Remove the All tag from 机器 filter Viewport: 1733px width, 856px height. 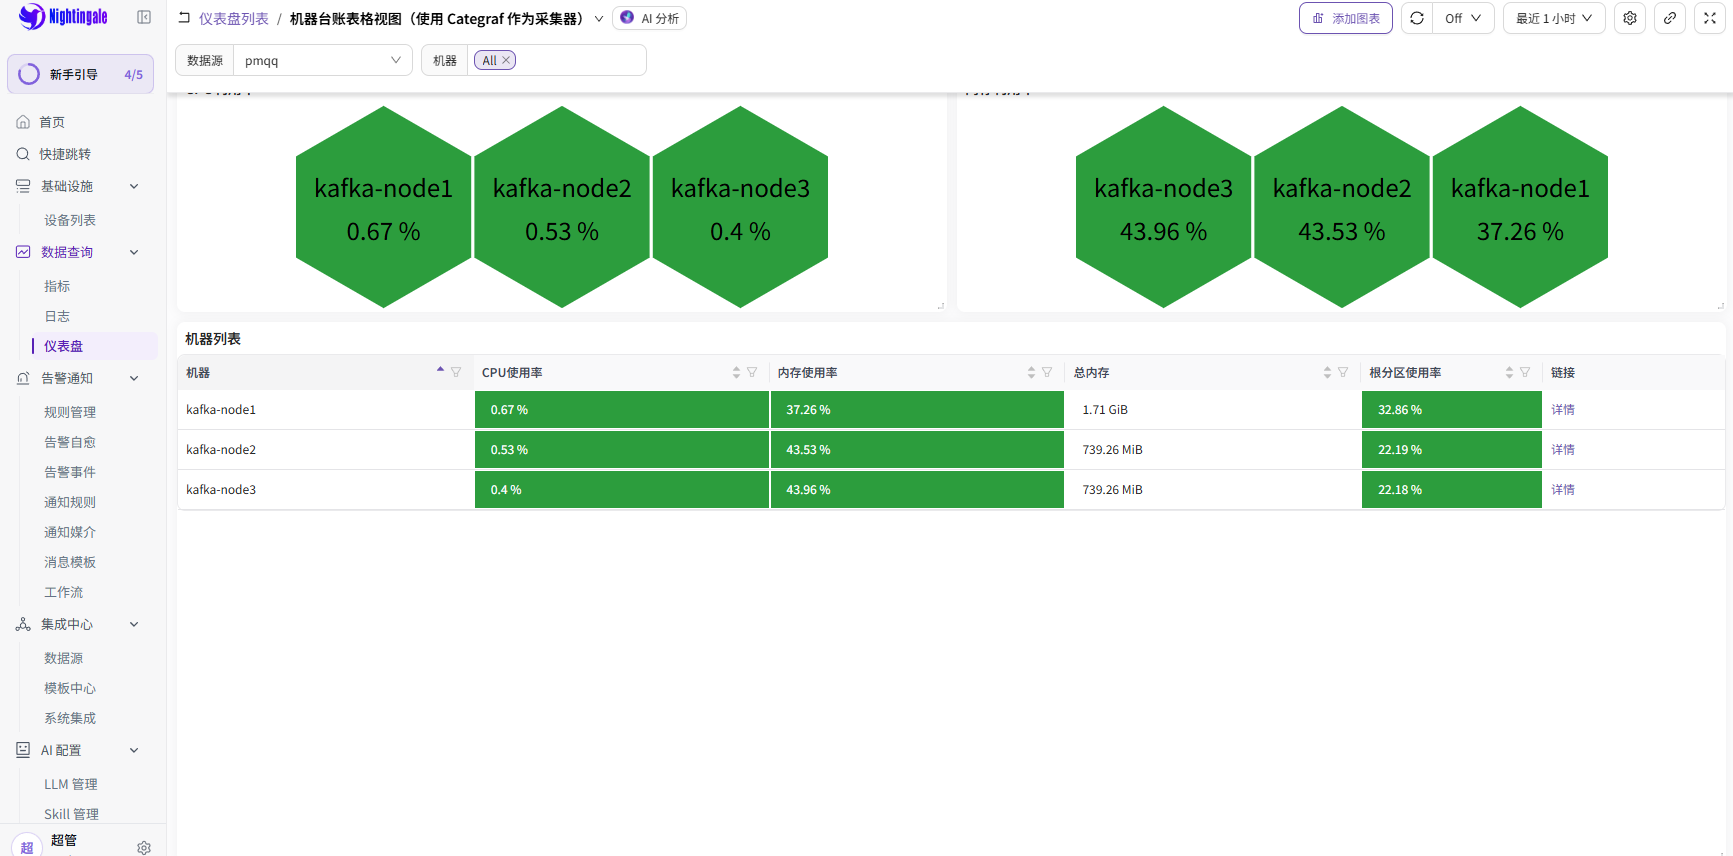pyautogui.click(x=506, y=60)
